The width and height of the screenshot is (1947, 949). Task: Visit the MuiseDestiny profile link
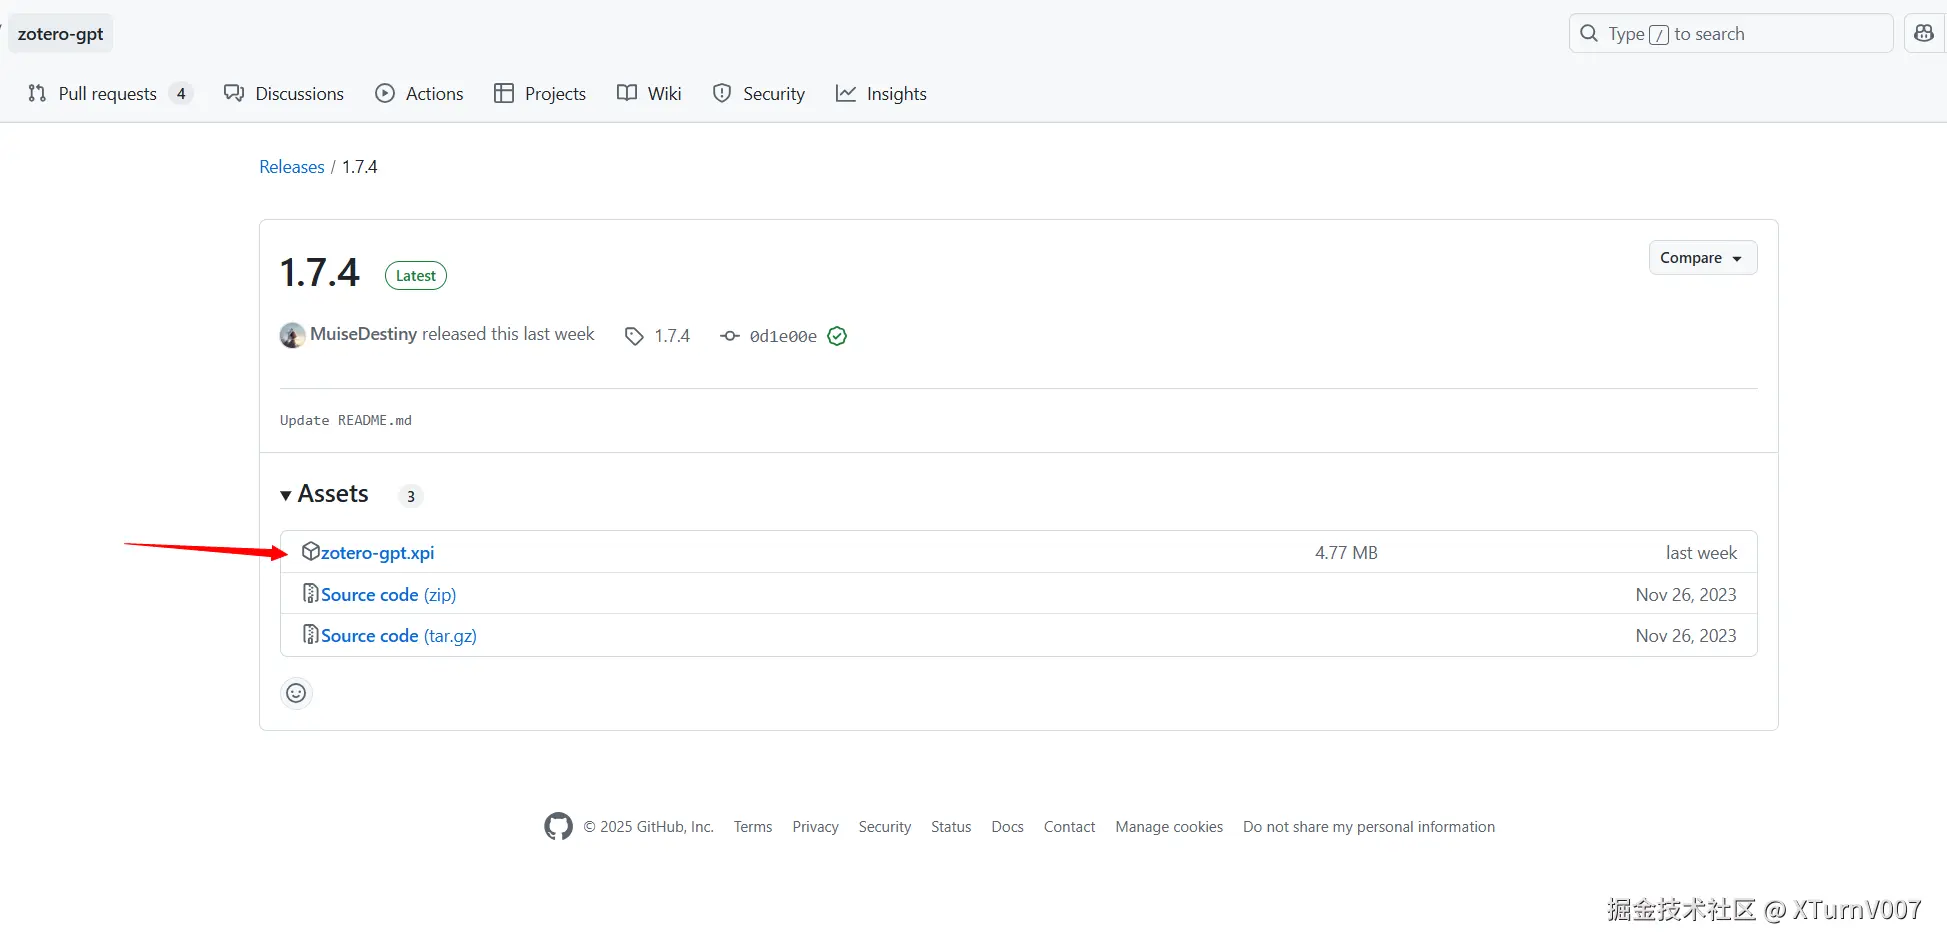click(363, 334)
